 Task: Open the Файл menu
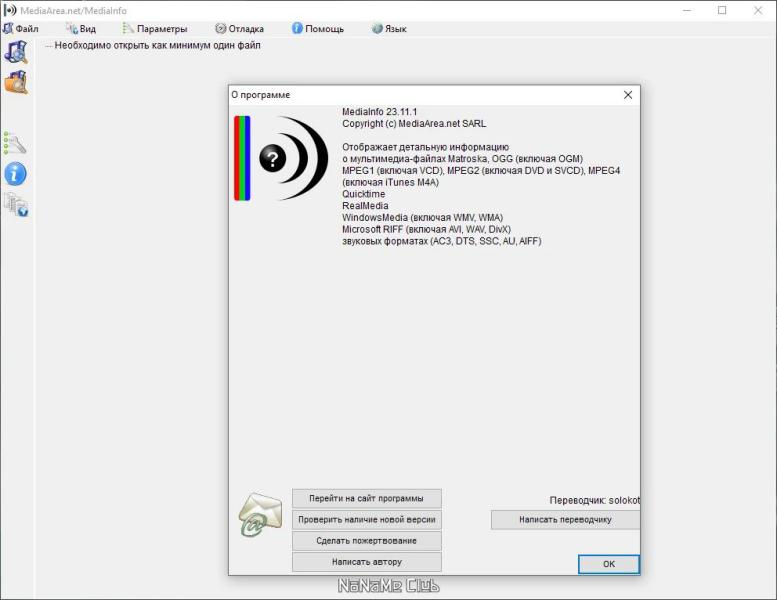pos(21,29)
